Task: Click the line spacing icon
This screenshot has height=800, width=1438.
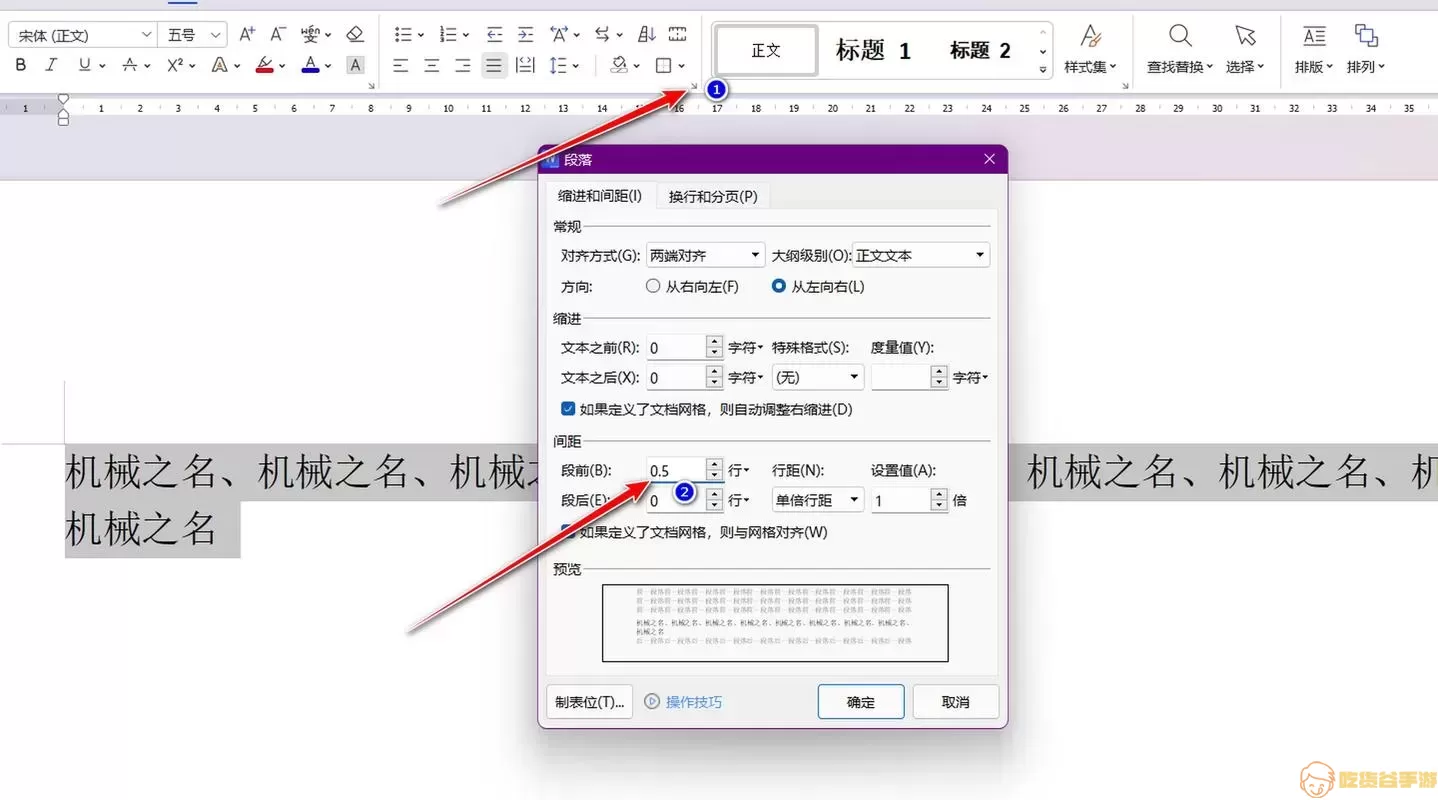Action: pyautogui.click(x=558, y=66)
